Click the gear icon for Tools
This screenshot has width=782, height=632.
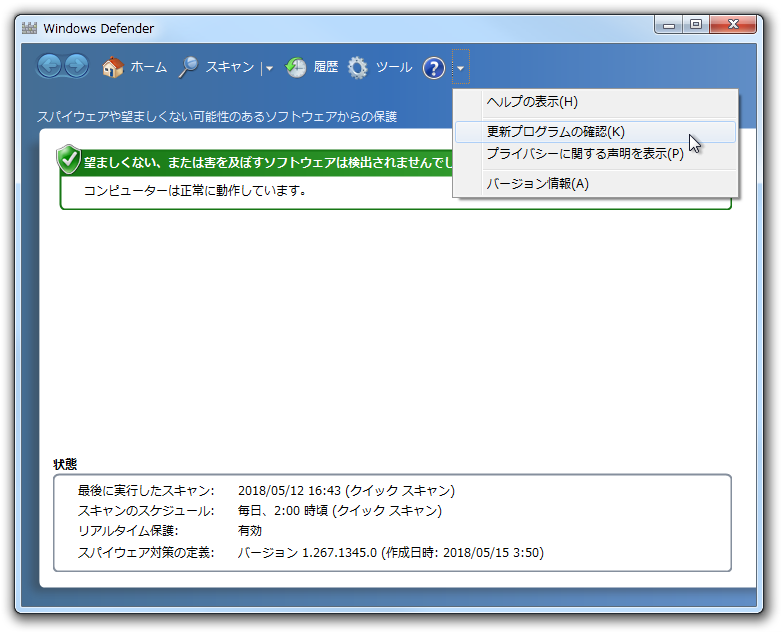(x=358, y=67)
